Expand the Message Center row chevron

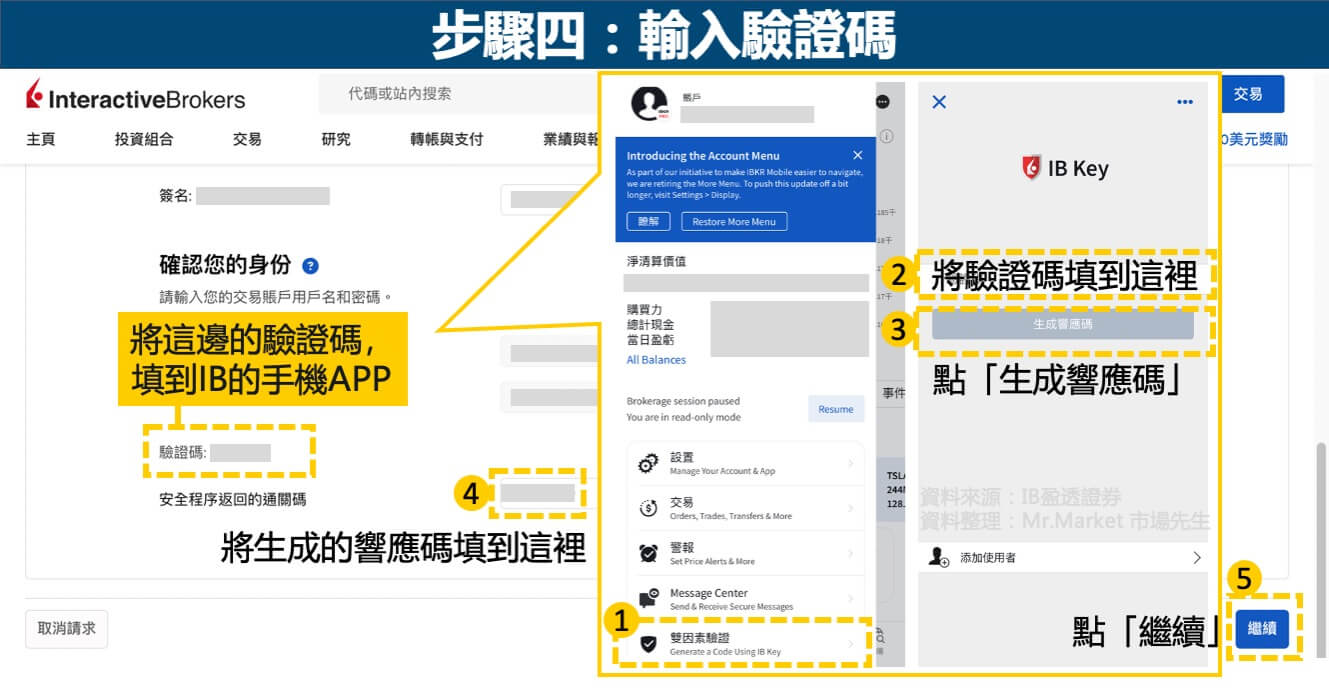(x=851, y=599)
